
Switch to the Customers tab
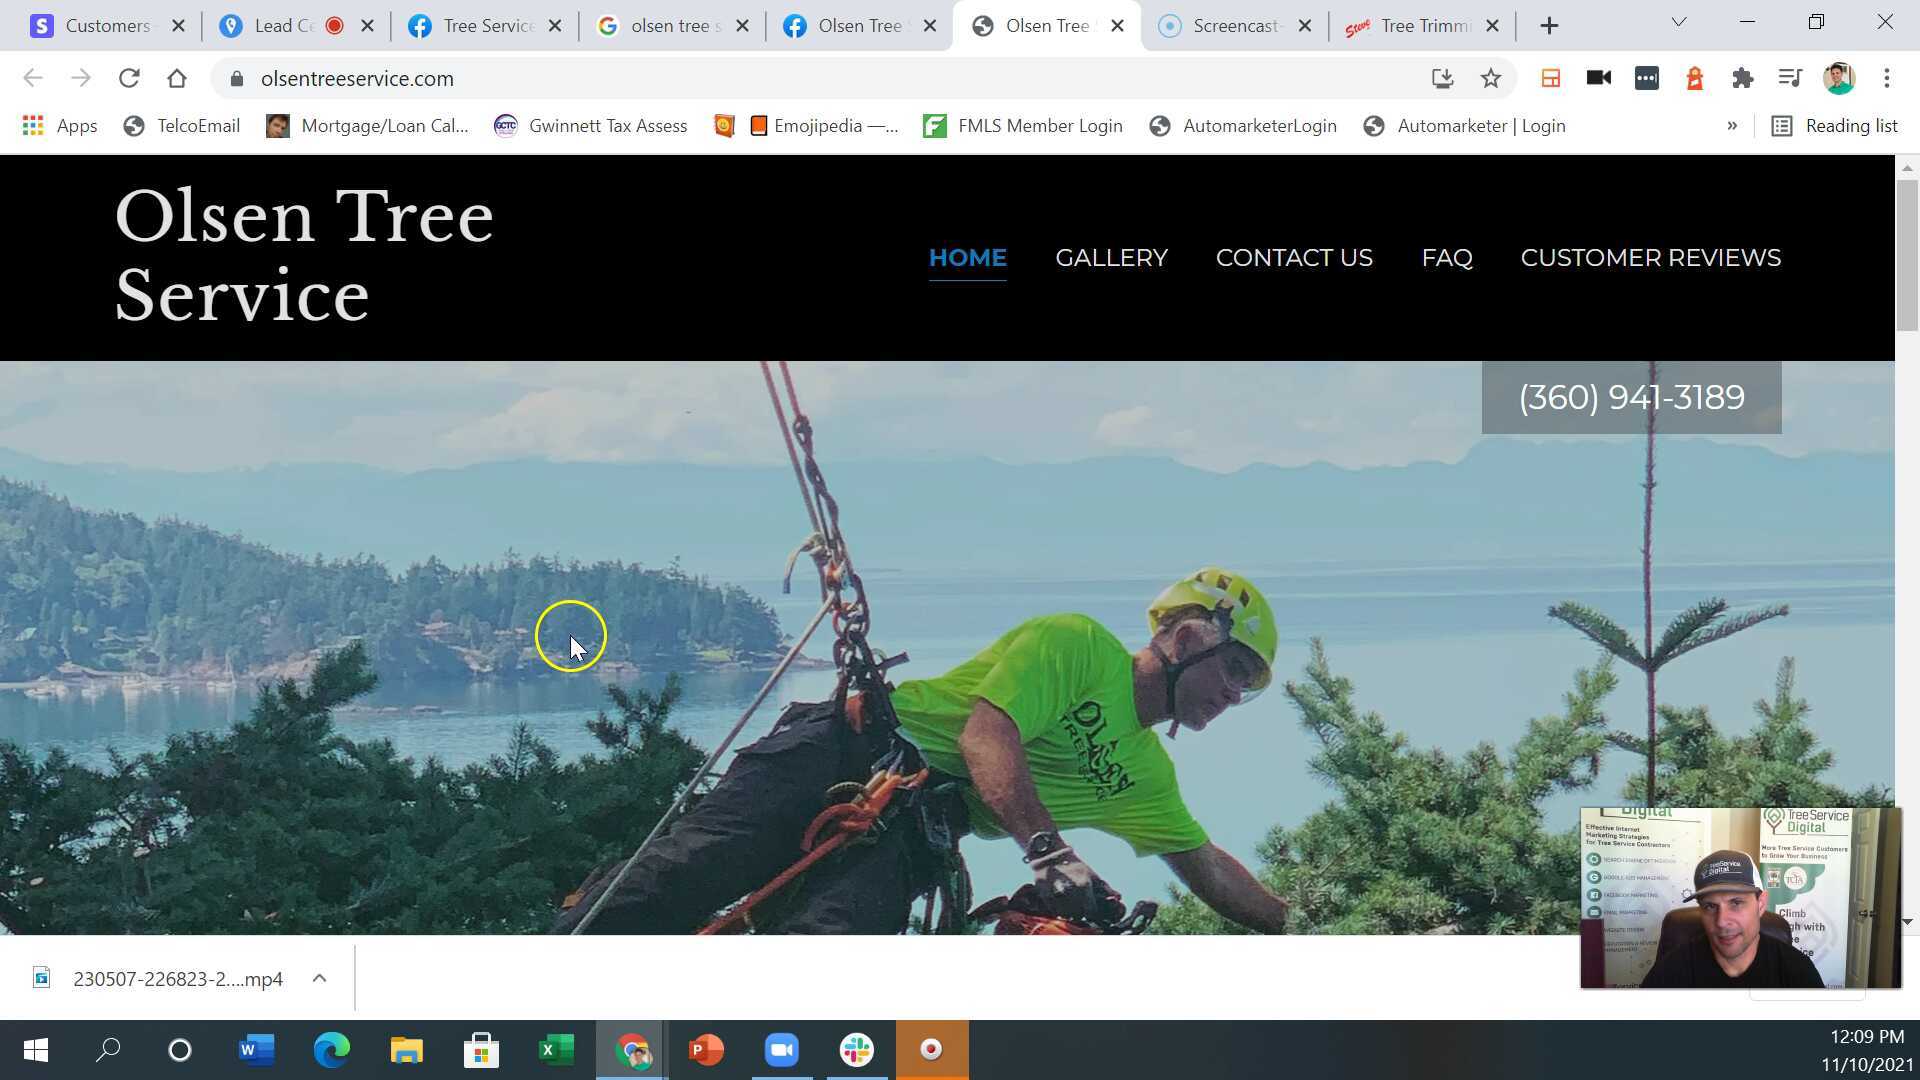108,26
